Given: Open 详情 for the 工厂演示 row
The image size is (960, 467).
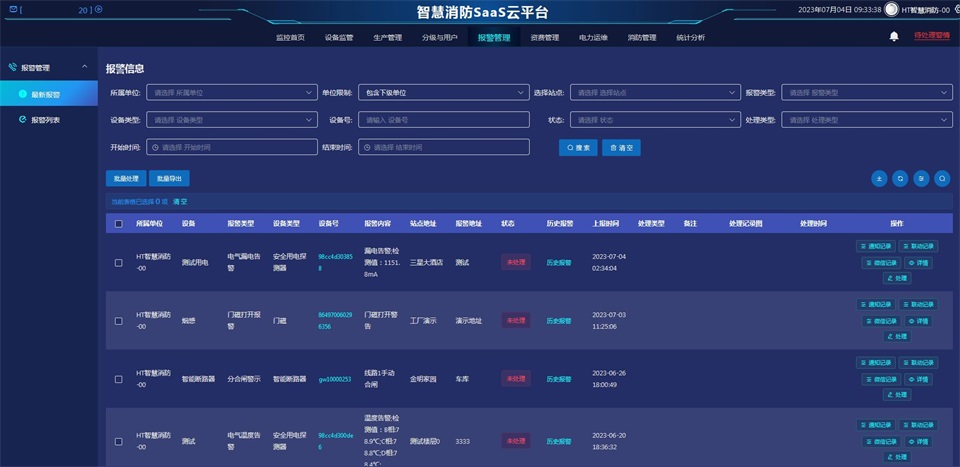Looking at the screenshot, I should point(918,321).
